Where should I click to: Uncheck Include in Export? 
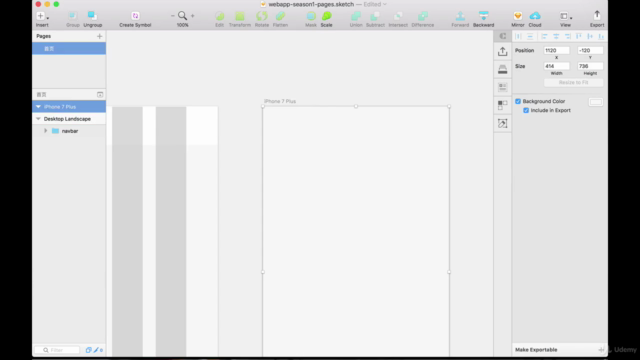pos(526,110)
